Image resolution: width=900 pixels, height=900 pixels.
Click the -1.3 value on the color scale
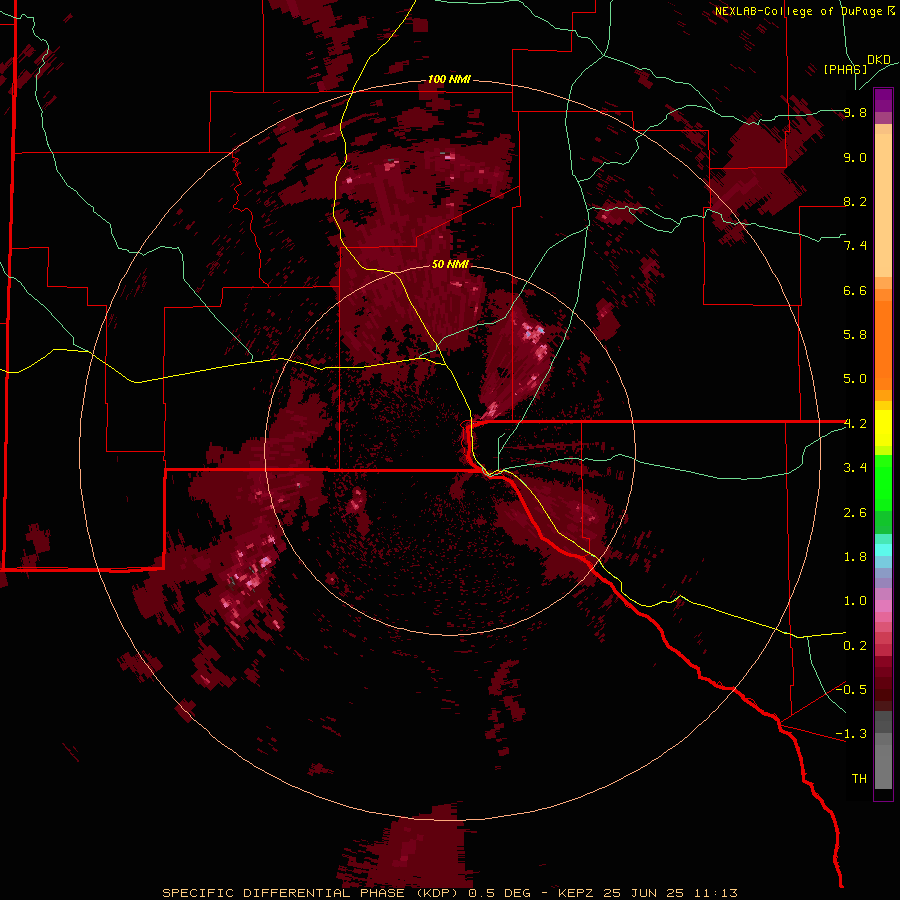(x=851, y=734)
